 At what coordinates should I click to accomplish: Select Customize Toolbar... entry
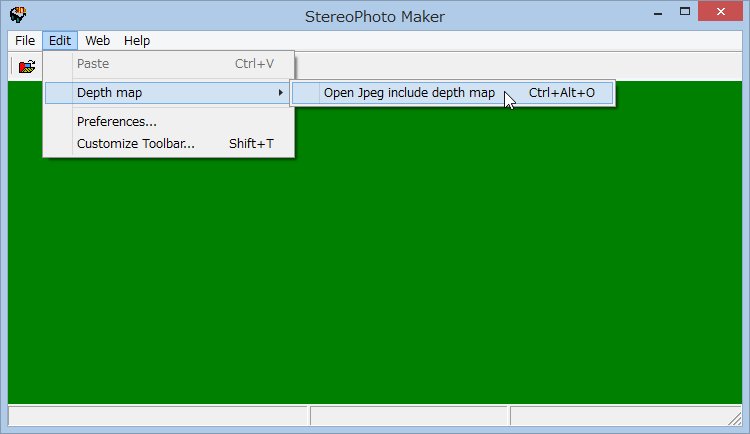[x=135, y=144]
